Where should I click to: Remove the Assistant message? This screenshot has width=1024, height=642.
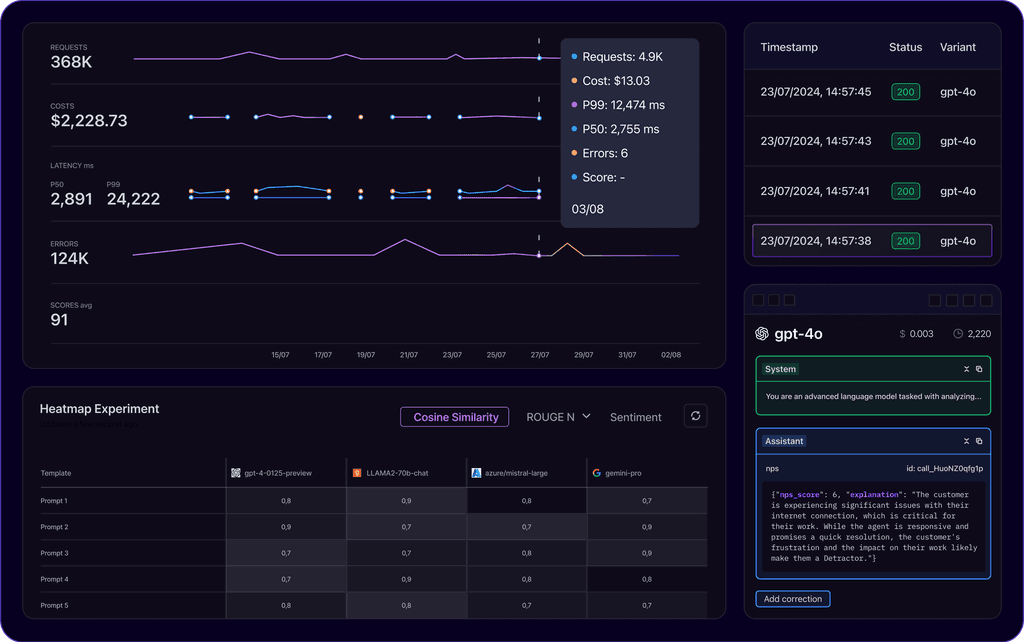(x=966, y=441)
